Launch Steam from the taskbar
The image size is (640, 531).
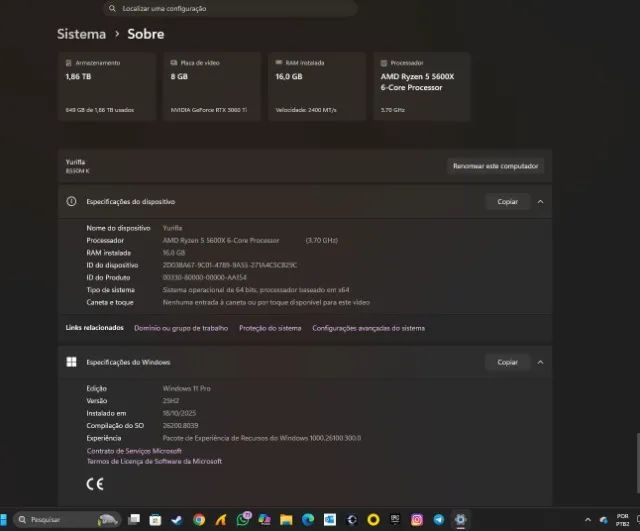[177, 520]
